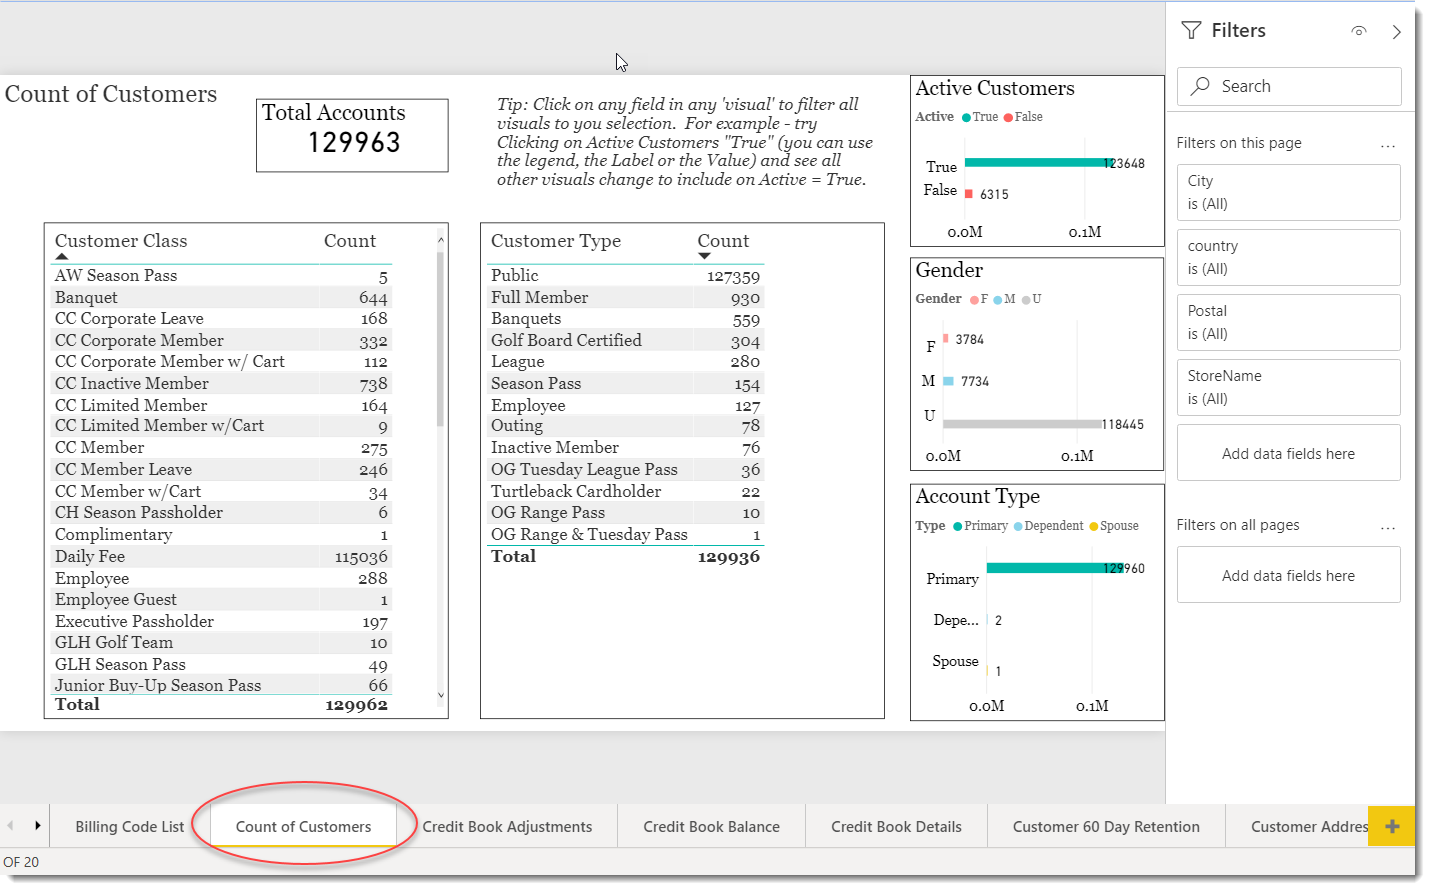
Task: Add a new report page with plus button
Action: click(1391, 826)
